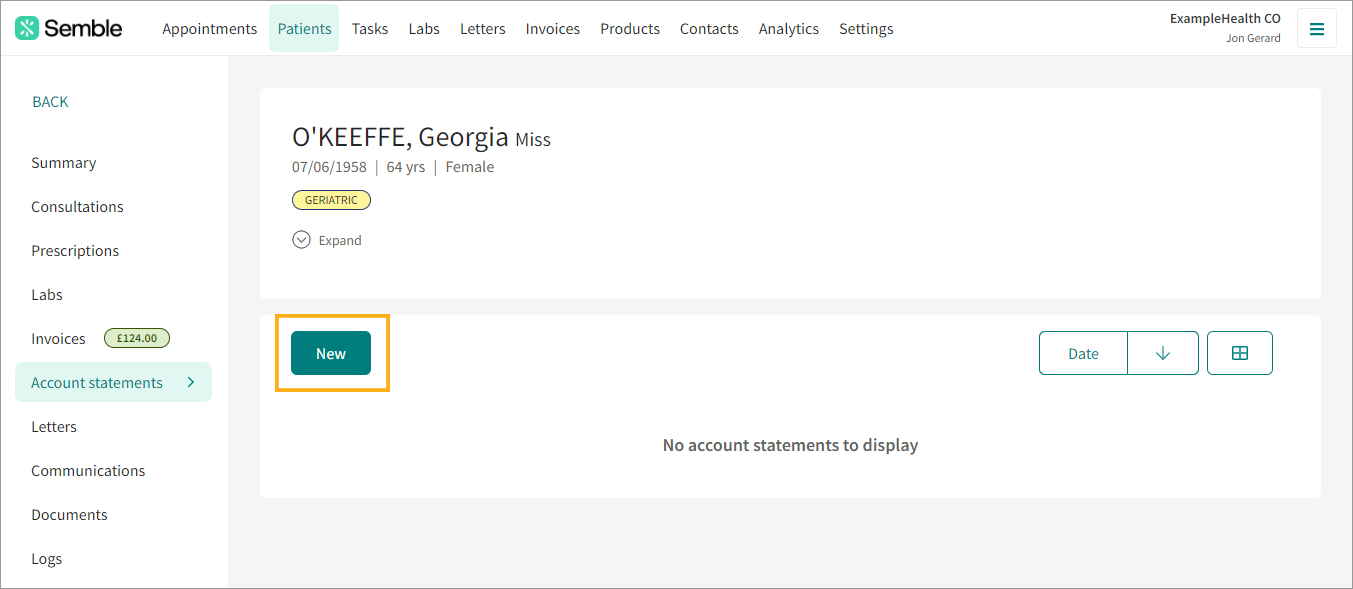The width and height of the screenshot is (1353, 589).
Task: Click chevron beside Account statements
Action: coord(190,382)
